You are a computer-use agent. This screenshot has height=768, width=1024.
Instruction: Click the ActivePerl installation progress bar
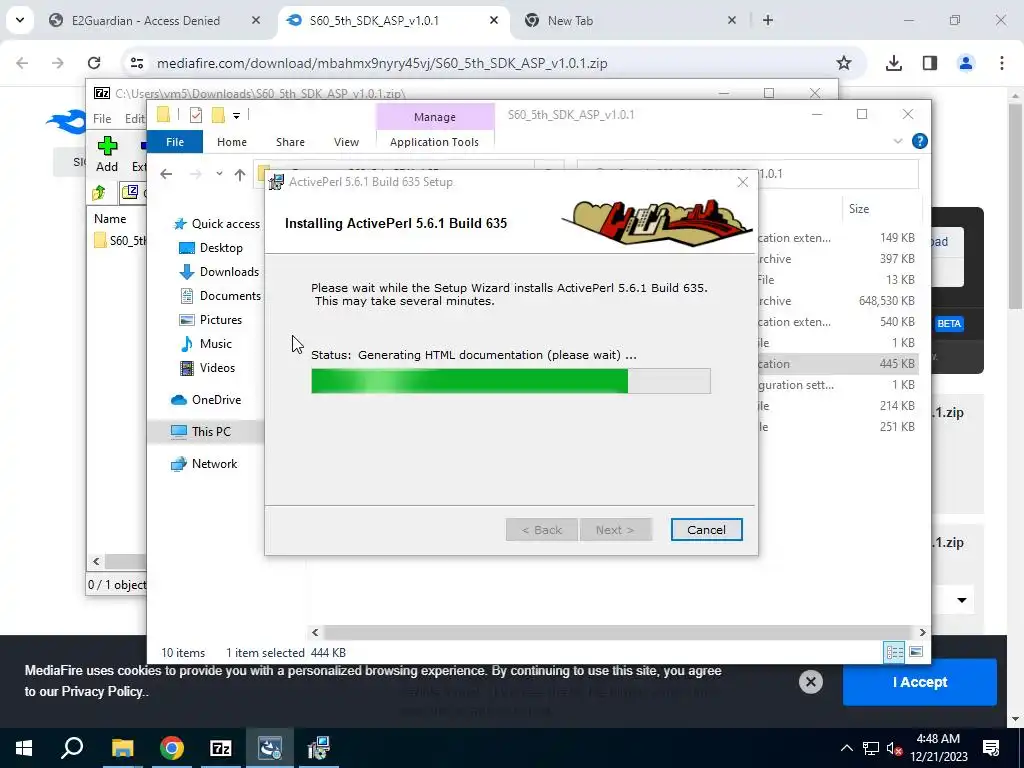coord(511,381)
